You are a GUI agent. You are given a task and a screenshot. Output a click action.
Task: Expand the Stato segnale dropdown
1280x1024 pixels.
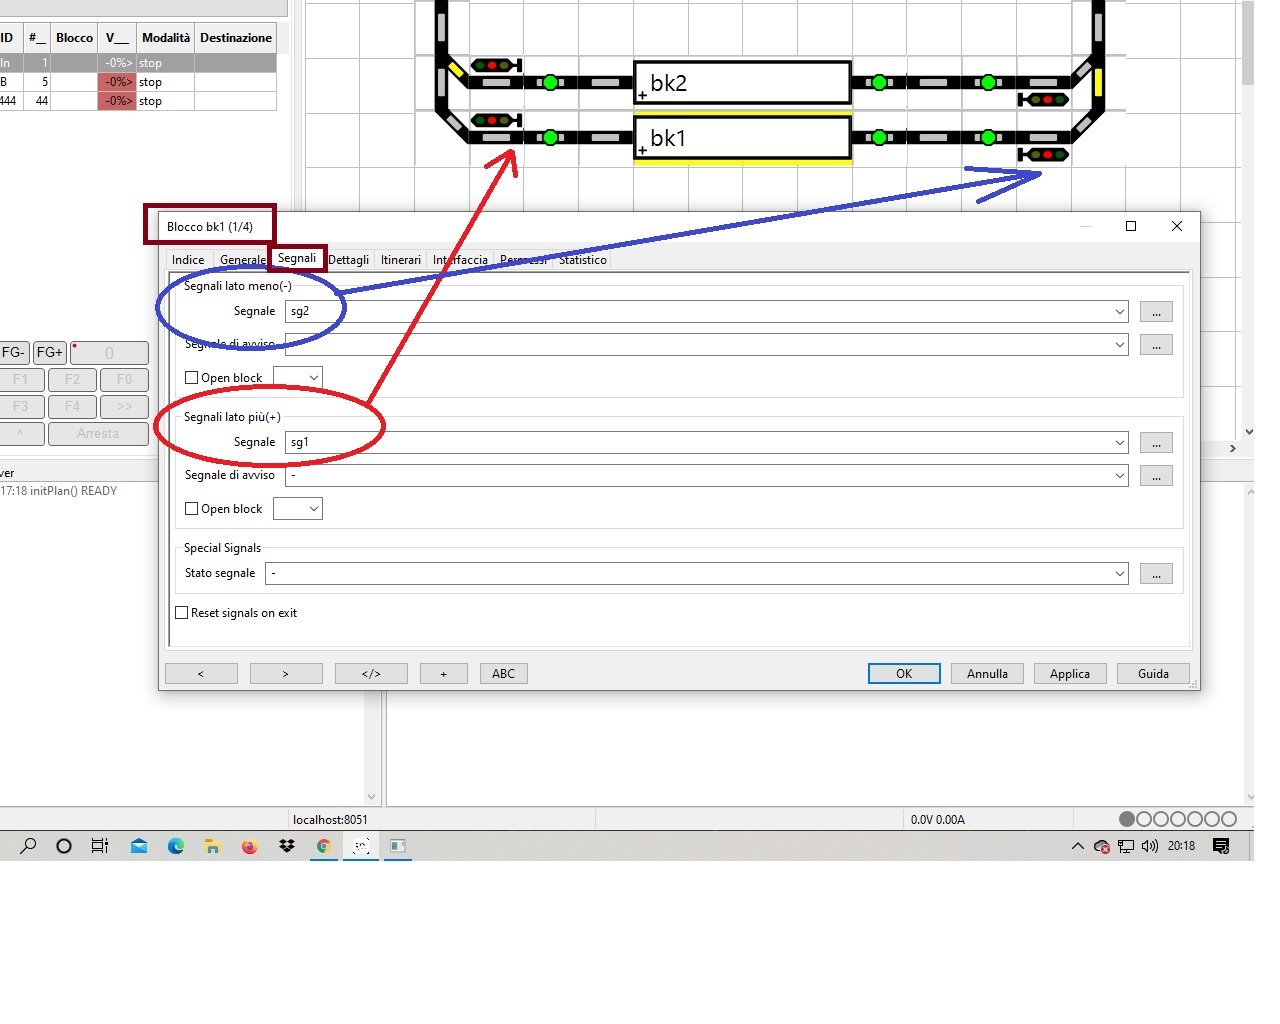pos(1119,574)
